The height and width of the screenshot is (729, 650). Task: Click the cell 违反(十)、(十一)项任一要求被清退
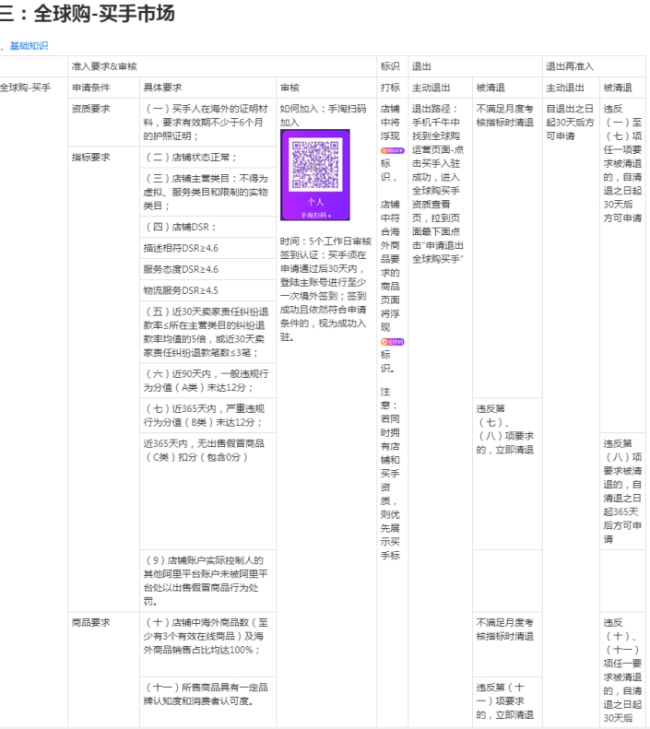623,670
